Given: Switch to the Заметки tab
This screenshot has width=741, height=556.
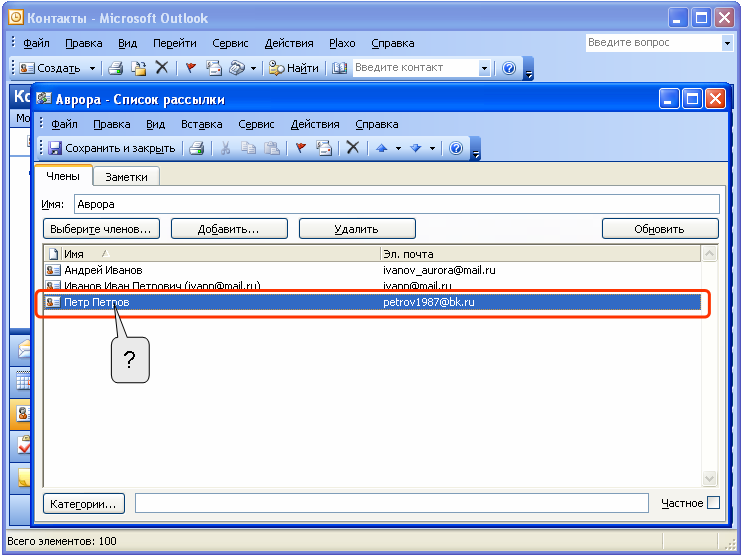Looking at the screenshot, I should (126, 177).
